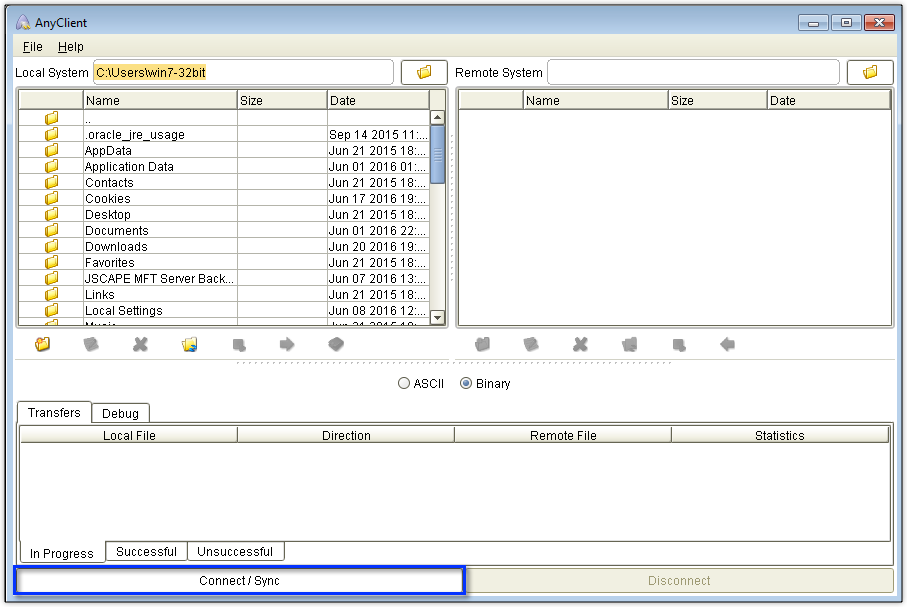Image resolution: width=907 pixels, height=607 pixels.
Task: Click the remote download left-arrow icon
Action: point(728,344)
